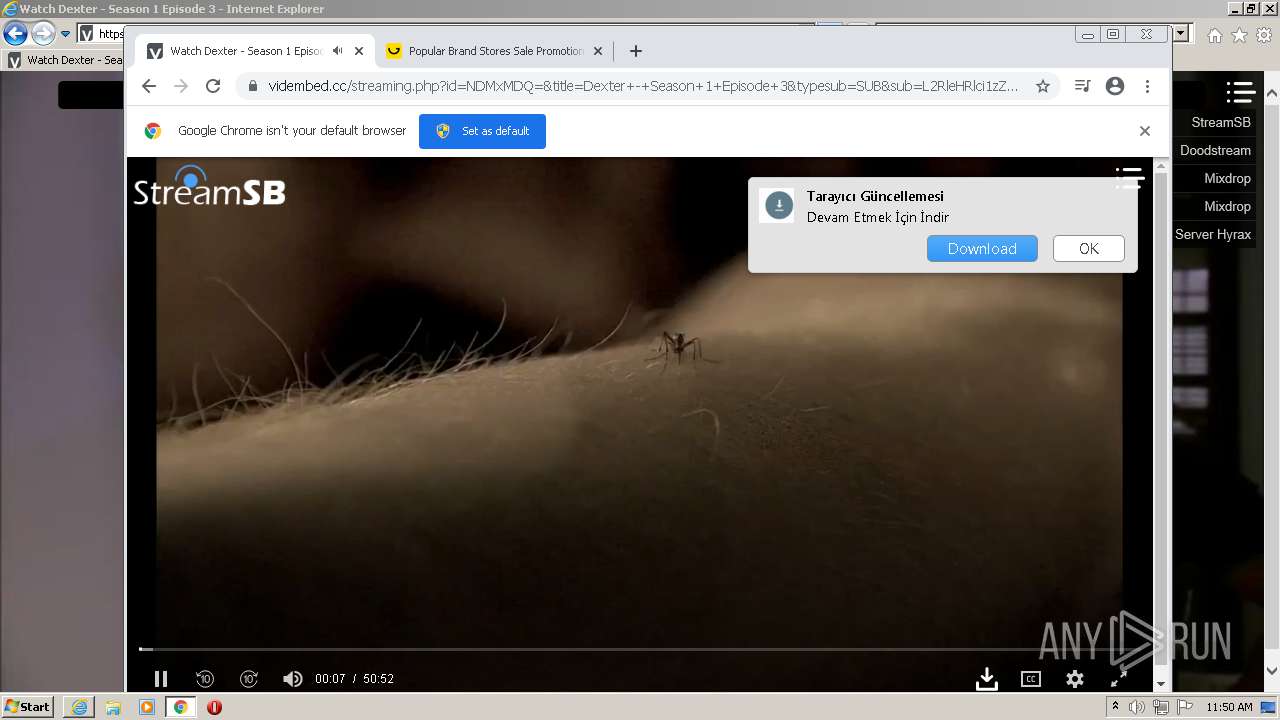Open the Windows Start menu
The width and height of the screenshot is (1280, 720).
click(x=27, y=707)
